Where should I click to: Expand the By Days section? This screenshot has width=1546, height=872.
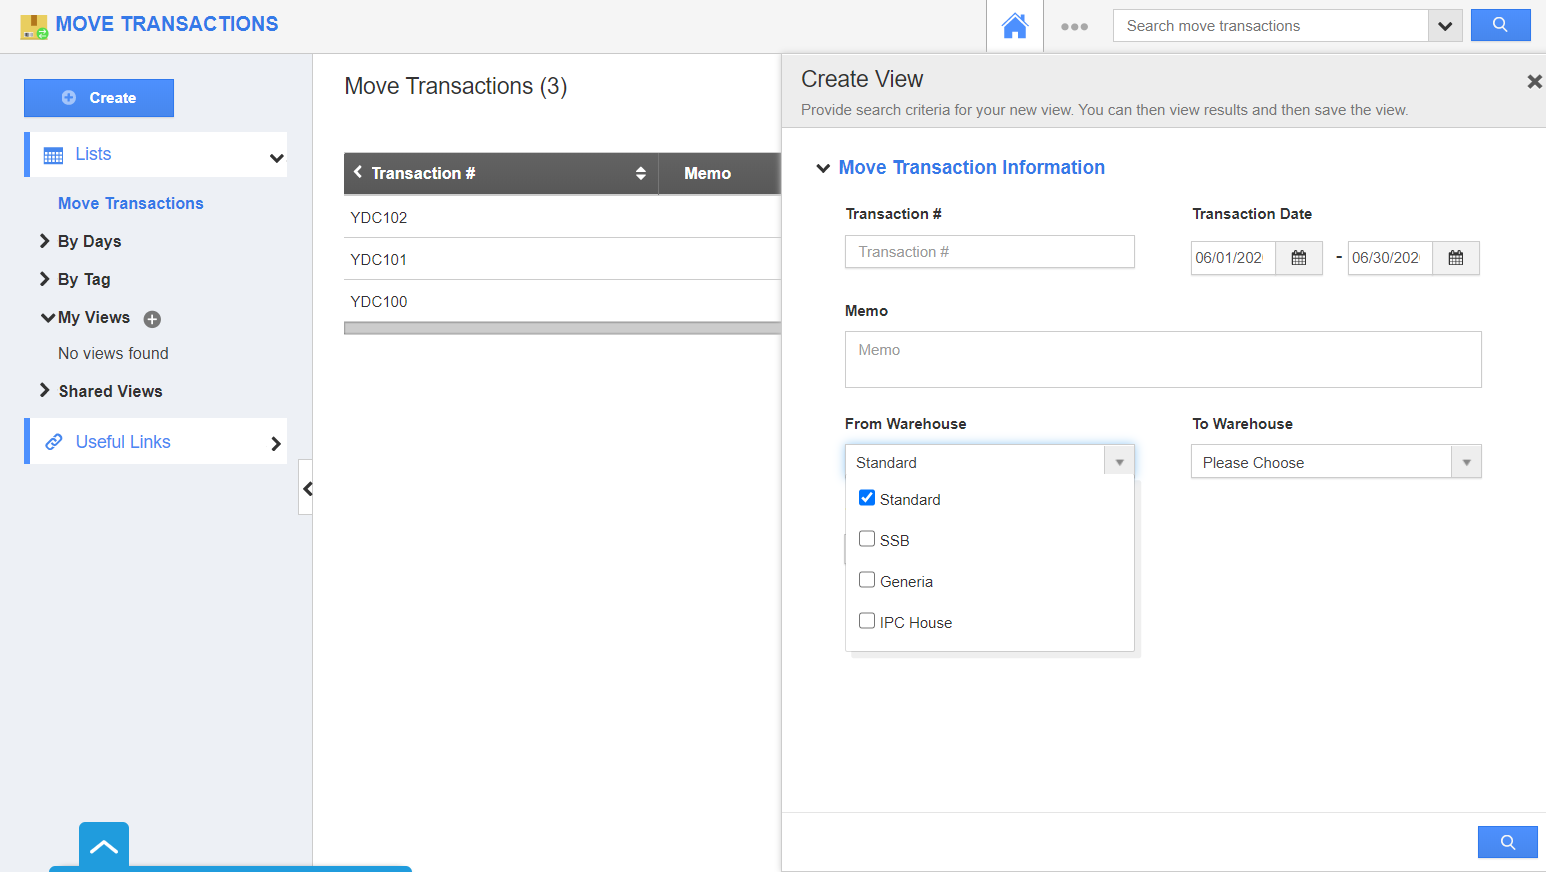(x=44, y=241)
